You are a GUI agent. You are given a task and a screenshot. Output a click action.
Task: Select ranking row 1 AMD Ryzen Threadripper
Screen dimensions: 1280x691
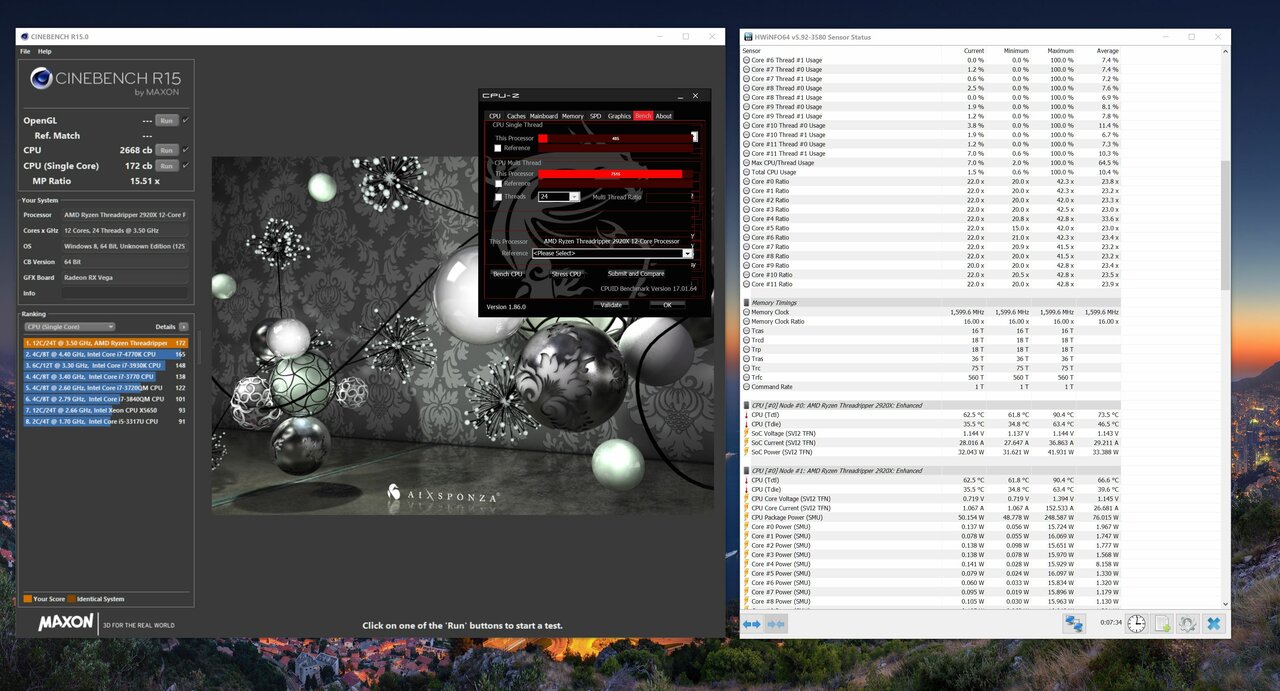[105, 343]
